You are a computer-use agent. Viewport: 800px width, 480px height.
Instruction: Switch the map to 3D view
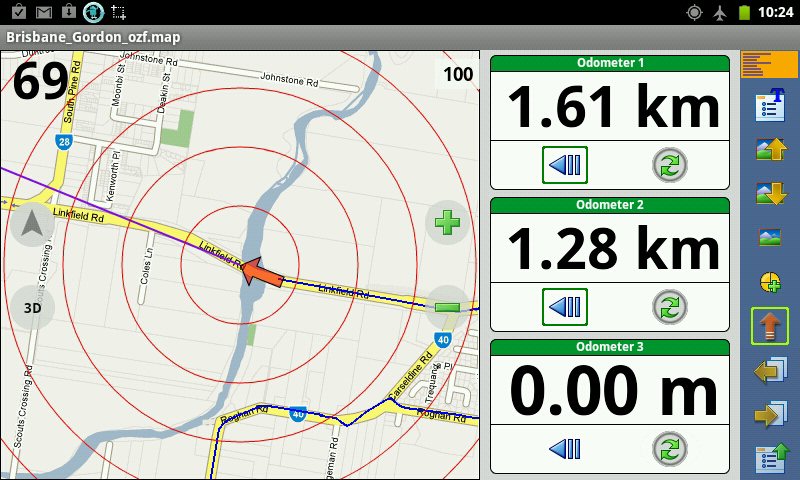pos(32,307)
